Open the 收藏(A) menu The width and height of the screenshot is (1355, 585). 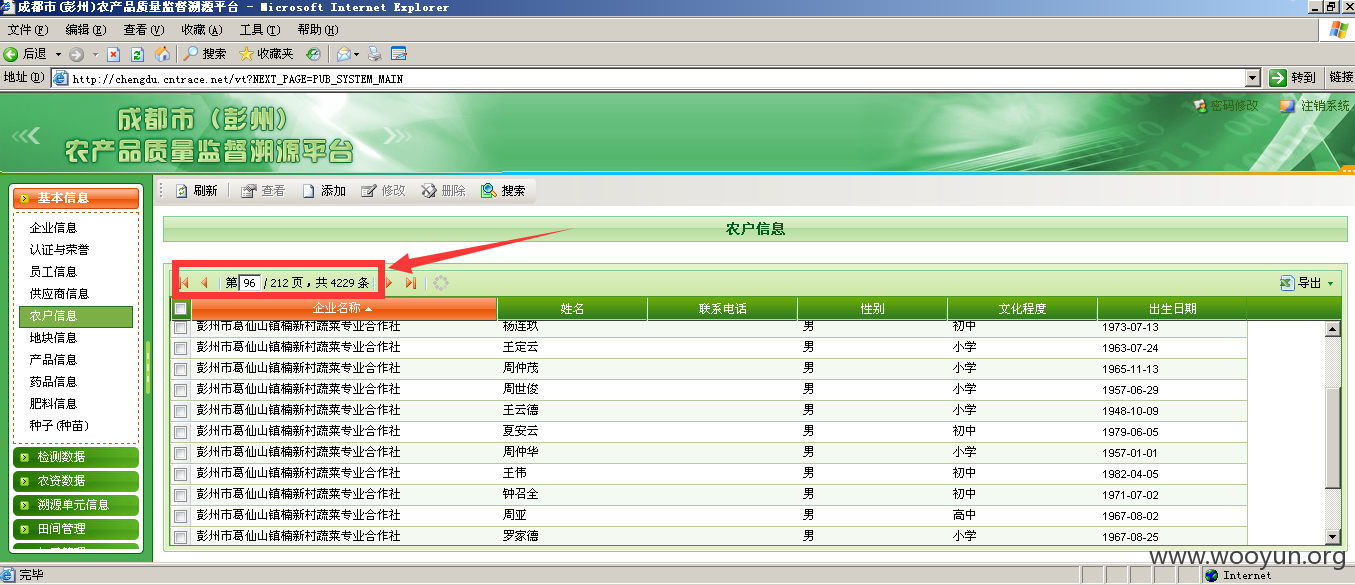pos(202,30)
